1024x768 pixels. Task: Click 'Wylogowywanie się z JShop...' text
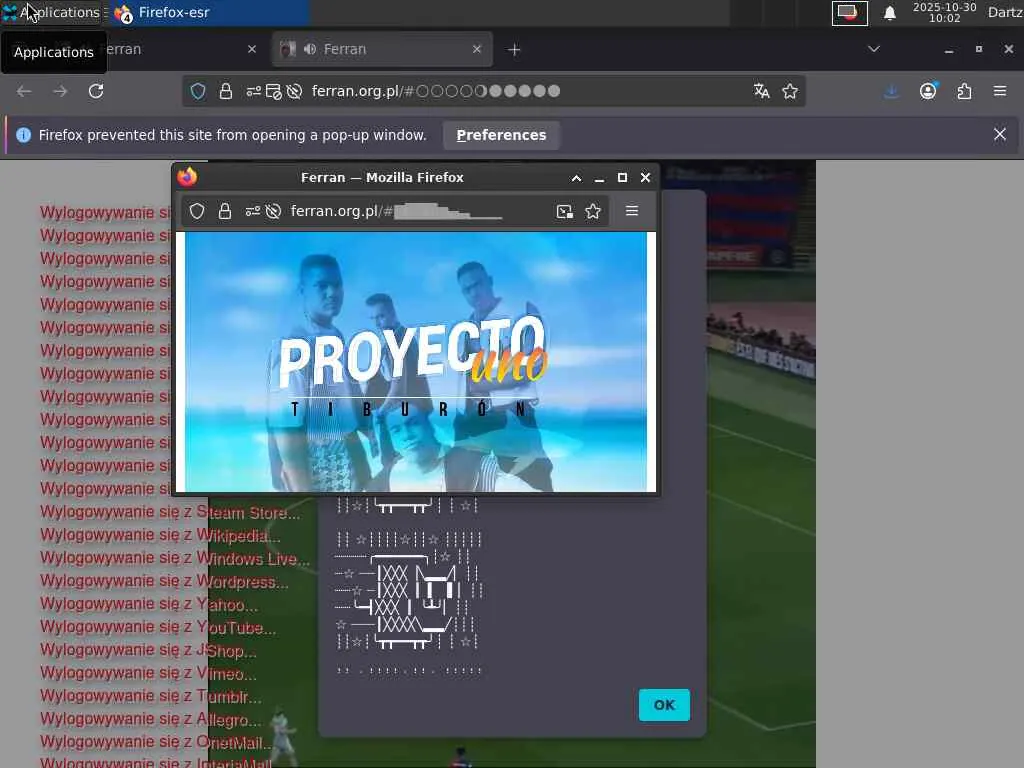tap(148, 650)
